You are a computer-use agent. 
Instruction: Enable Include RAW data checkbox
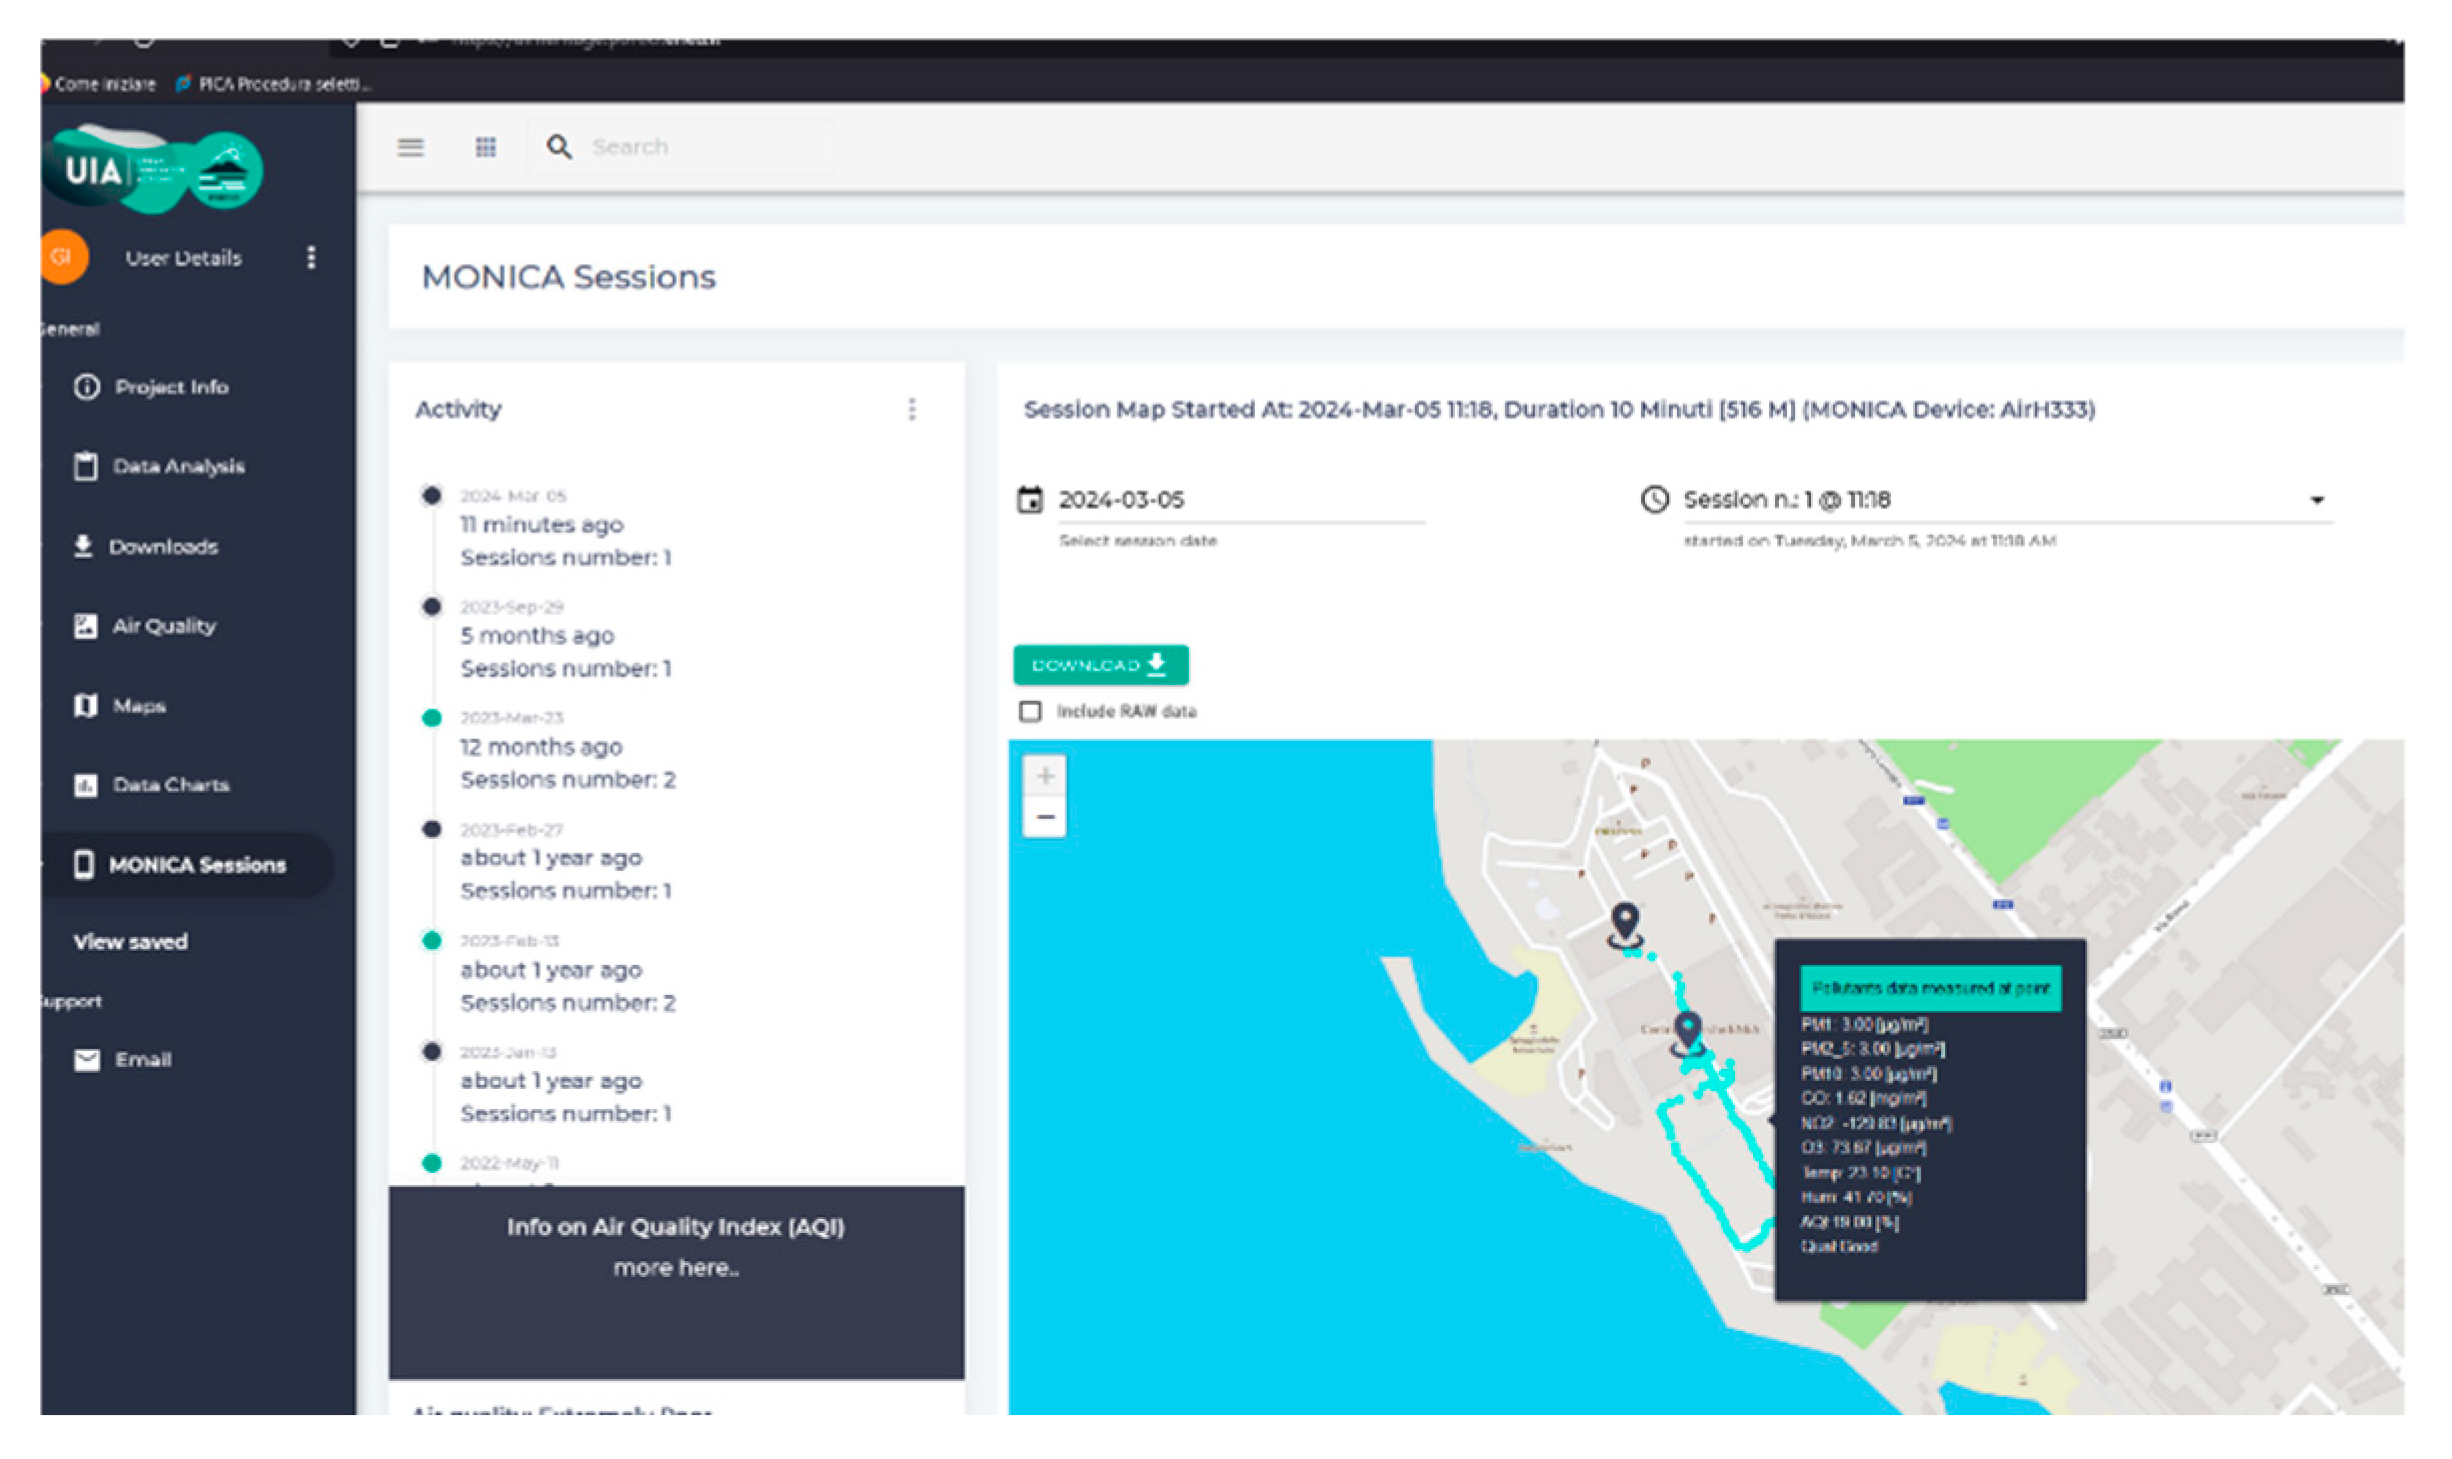[x=1030, y=711]
